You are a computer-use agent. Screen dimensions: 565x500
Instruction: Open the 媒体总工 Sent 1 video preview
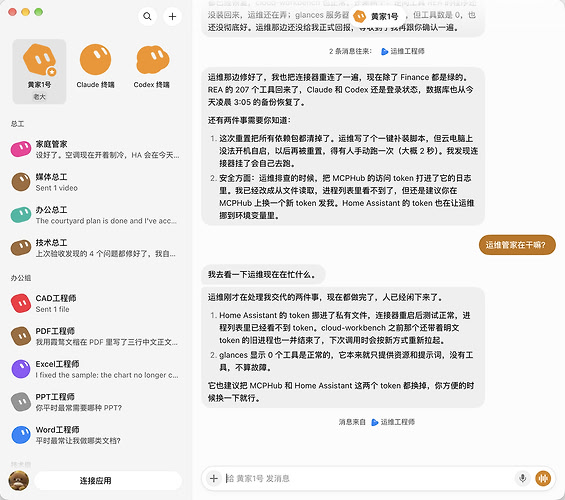(57, 188)
